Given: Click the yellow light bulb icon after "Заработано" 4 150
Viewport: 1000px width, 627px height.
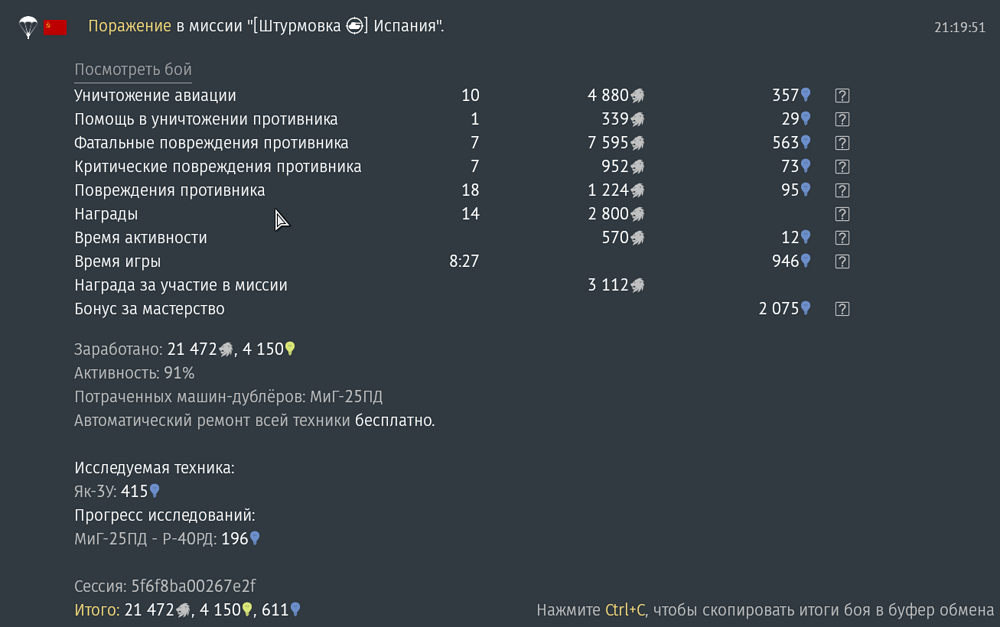Looking at the screenshot, I should [x=290, y=349].
